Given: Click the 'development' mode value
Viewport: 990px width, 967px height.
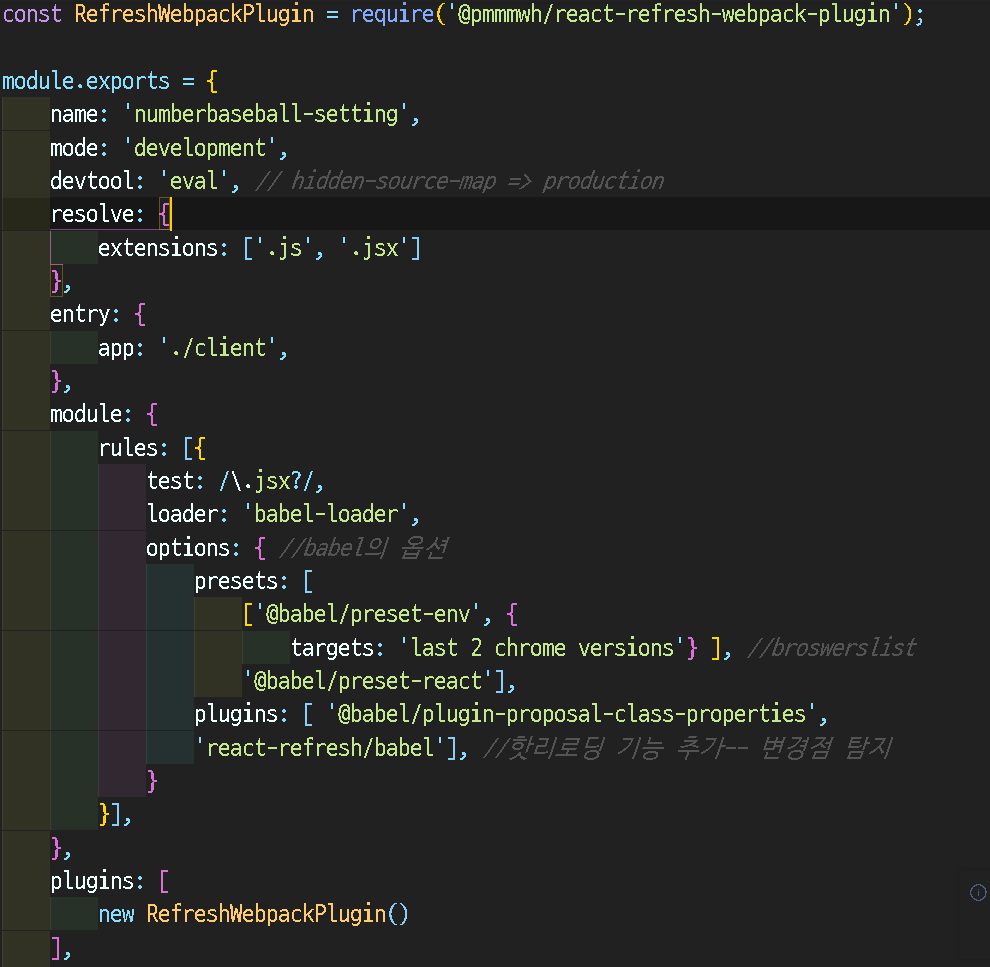Looking at the screenshot, I should 200,148.
